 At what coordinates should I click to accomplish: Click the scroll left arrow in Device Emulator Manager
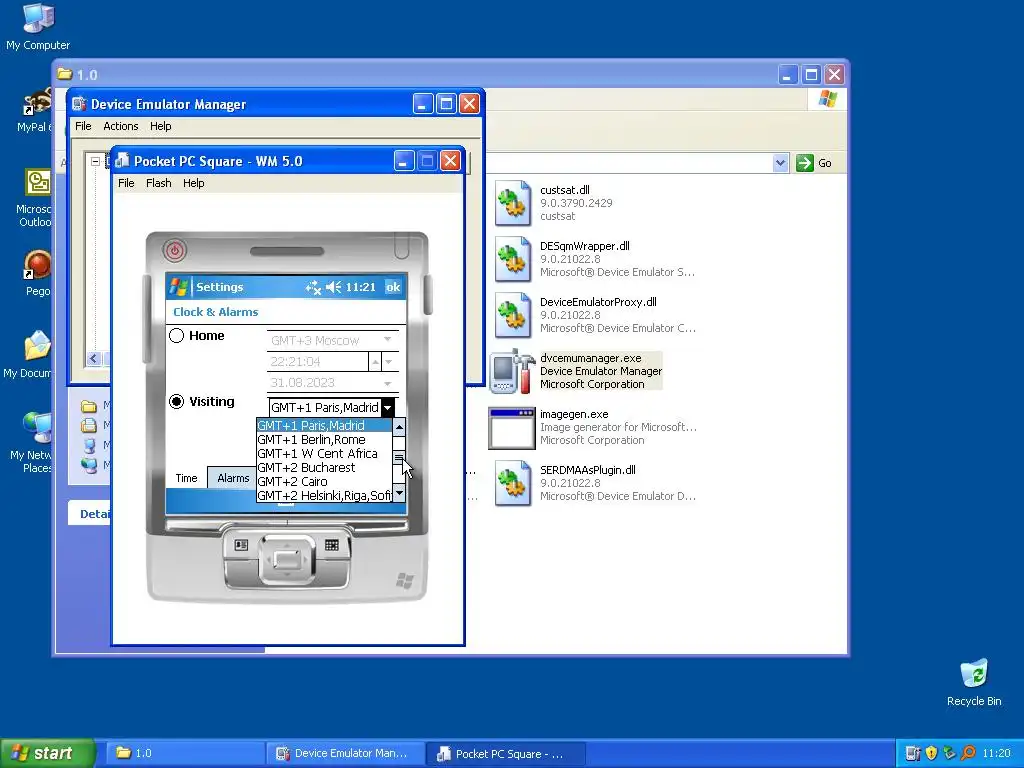point(94,358)
